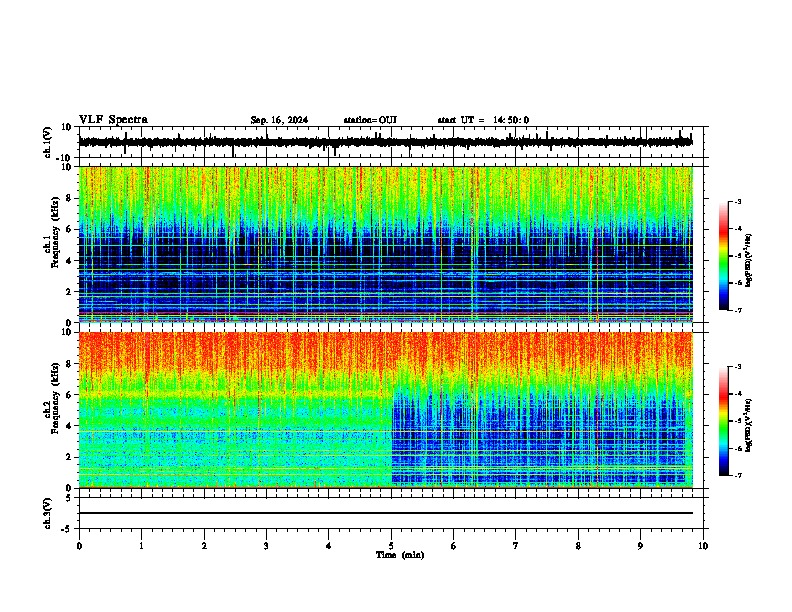Click the "5" tick on the time axis
This screenshot has height=612, width=792.
(x=391, y=546)
